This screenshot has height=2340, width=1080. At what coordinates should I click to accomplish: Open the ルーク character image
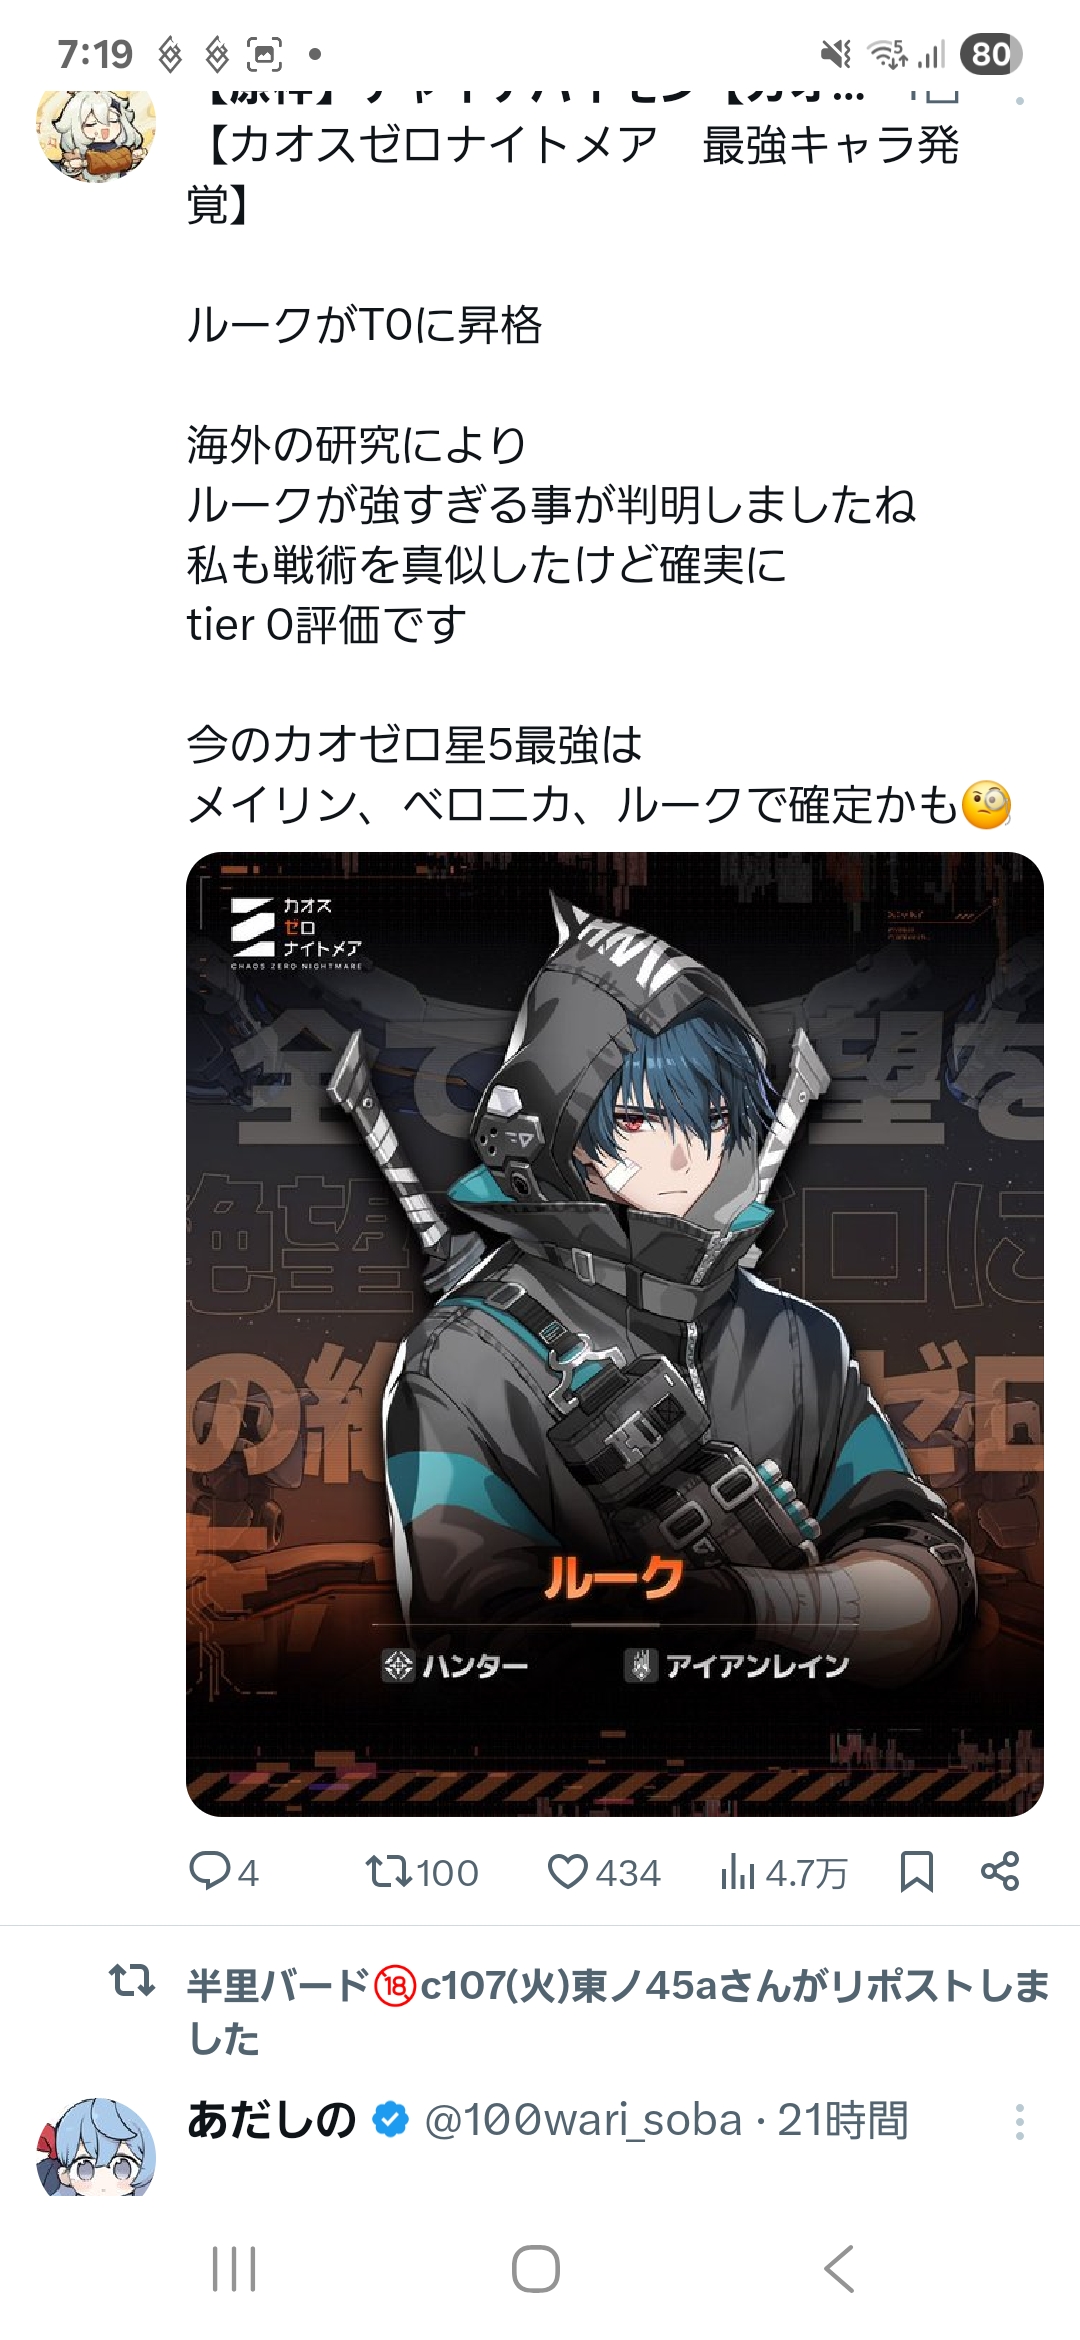[x=614, y=1334]
